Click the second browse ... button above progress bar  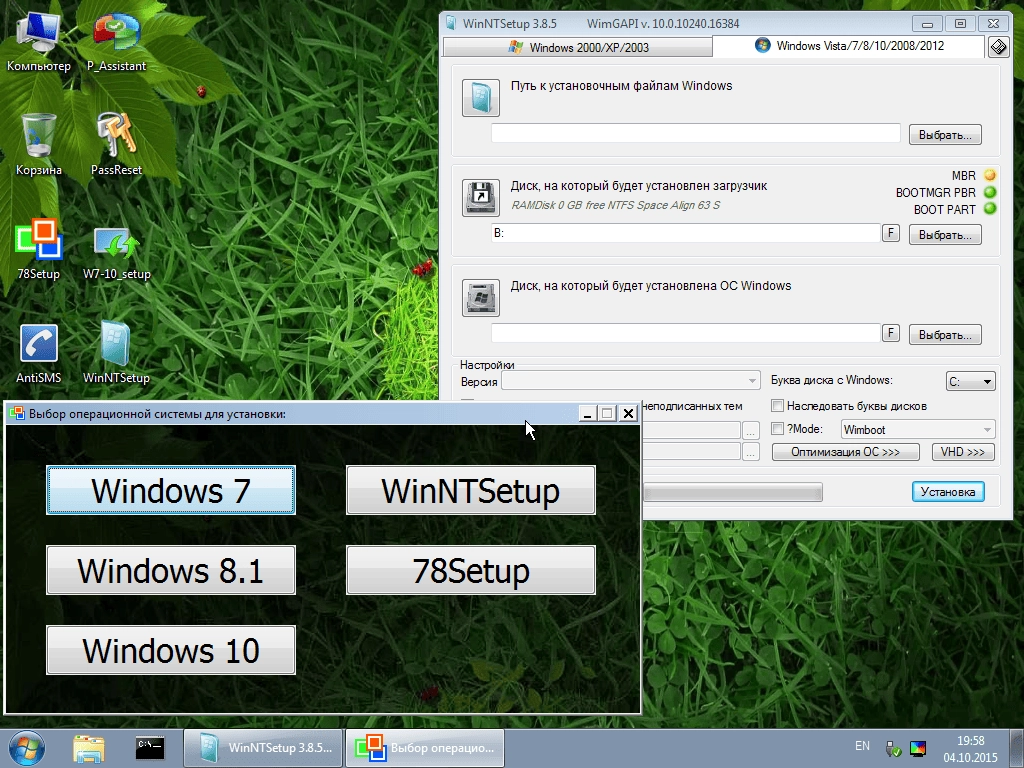coord(750,451)
